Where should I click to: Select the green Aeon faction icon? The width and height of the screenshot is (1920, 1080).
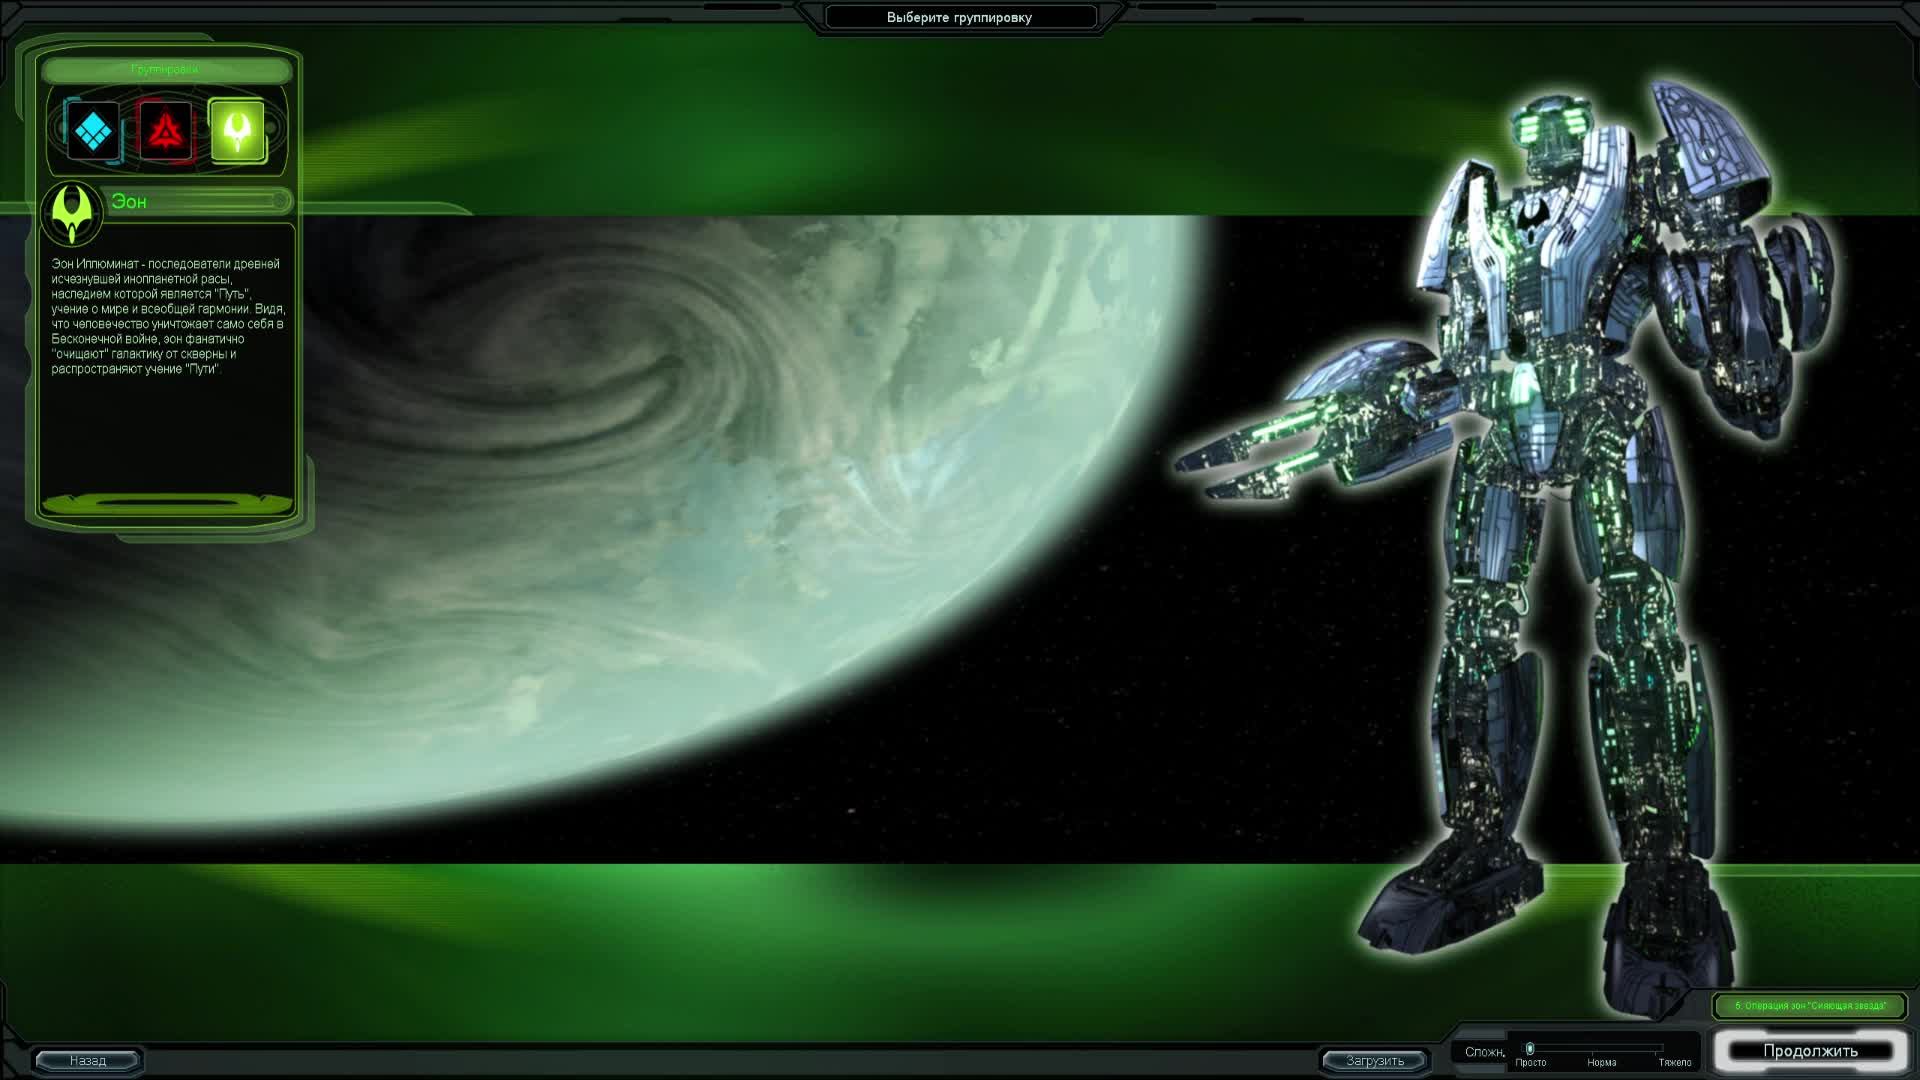click(x=237, y=131)
